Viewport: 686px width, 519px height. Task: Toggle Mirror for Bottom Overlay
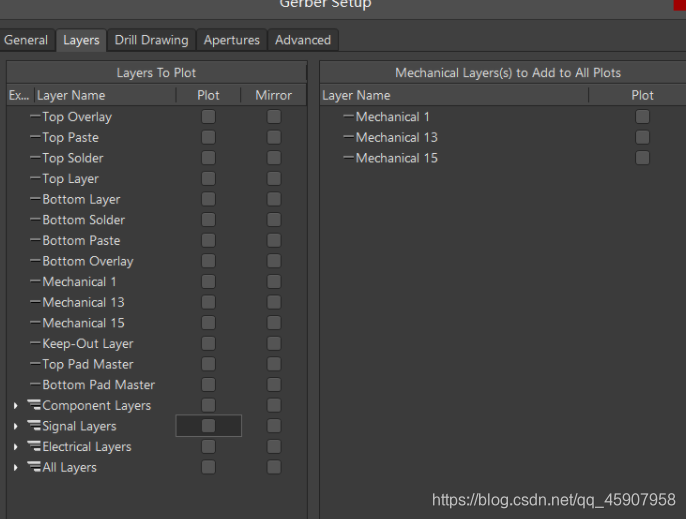coord(274,261)
